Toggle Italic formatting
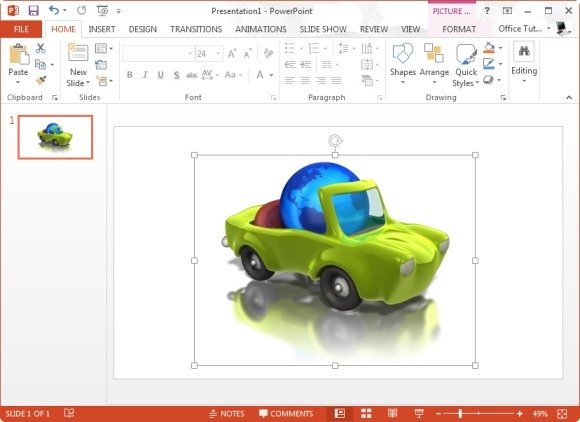The image size is (580, 422). [x=145, y=75]
